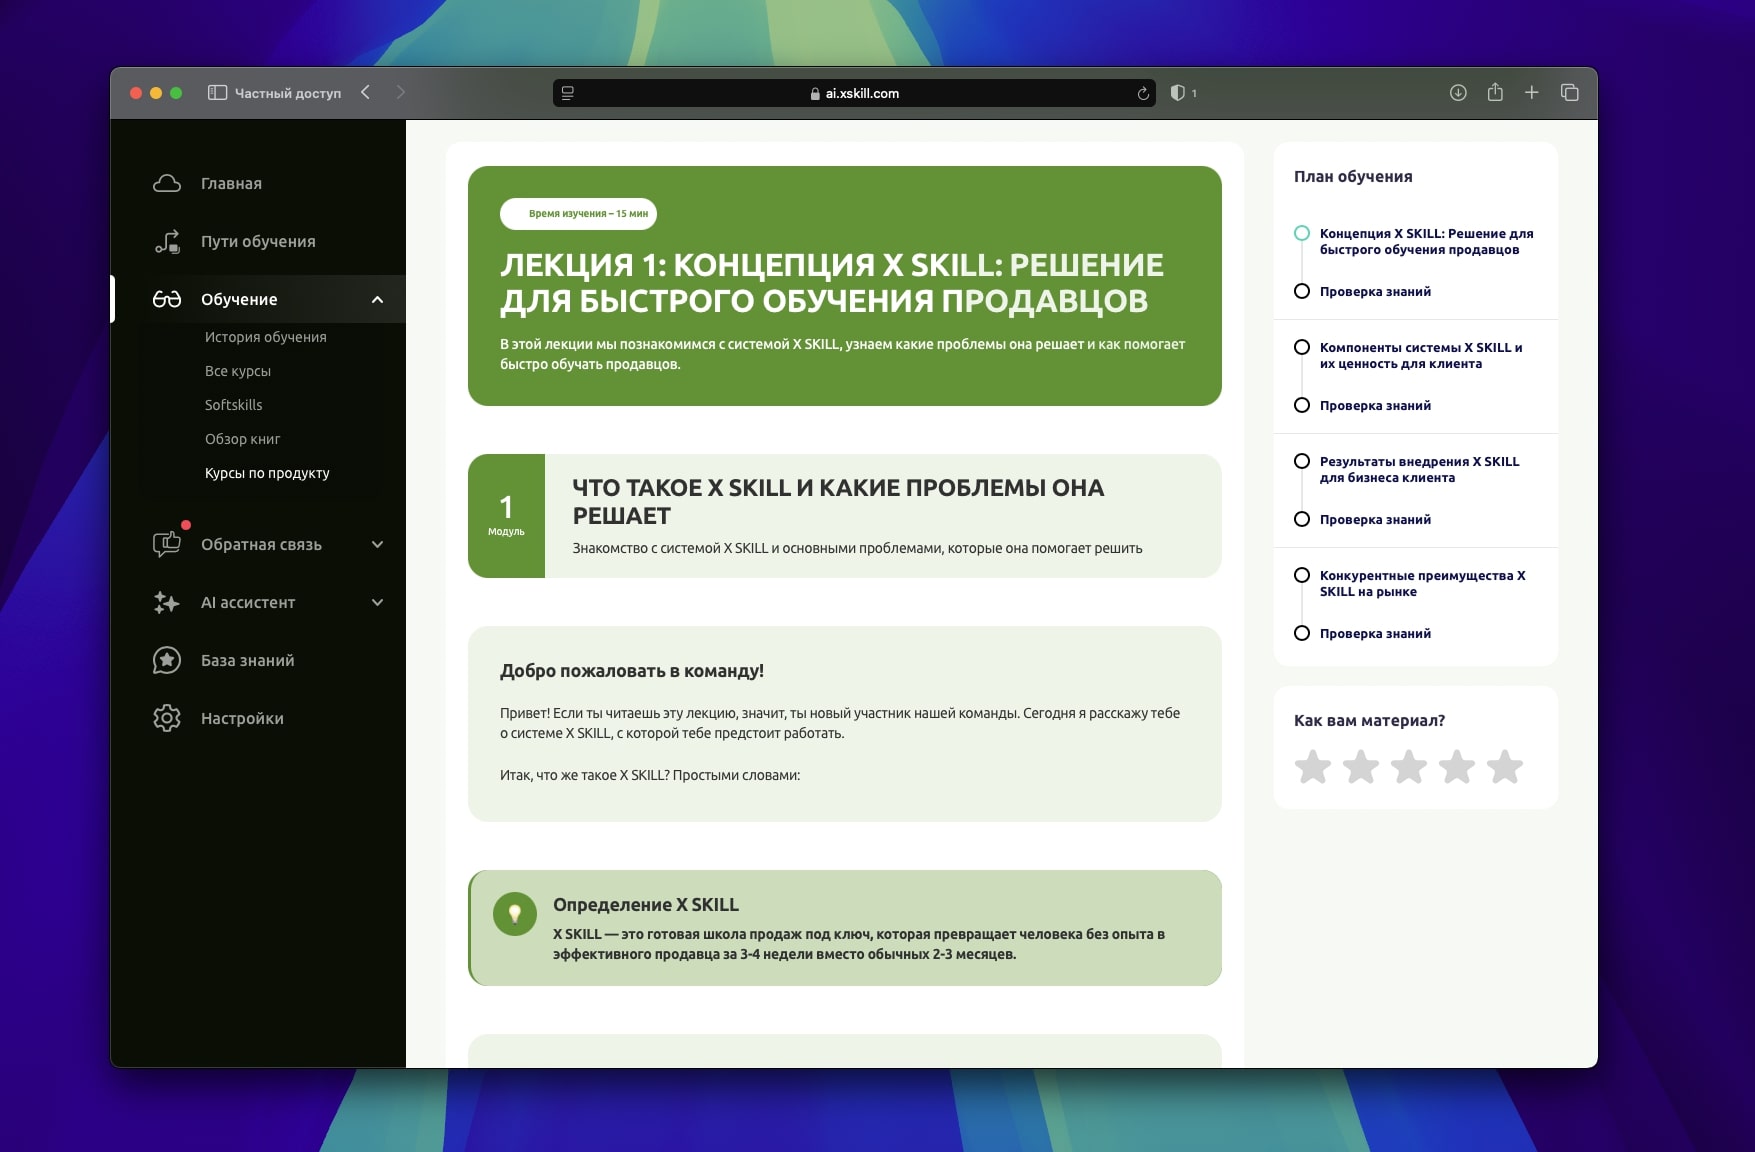Open a new tab with plus icon
This screenshot has height=1152, width=1755.
[x=1531, y=92]
